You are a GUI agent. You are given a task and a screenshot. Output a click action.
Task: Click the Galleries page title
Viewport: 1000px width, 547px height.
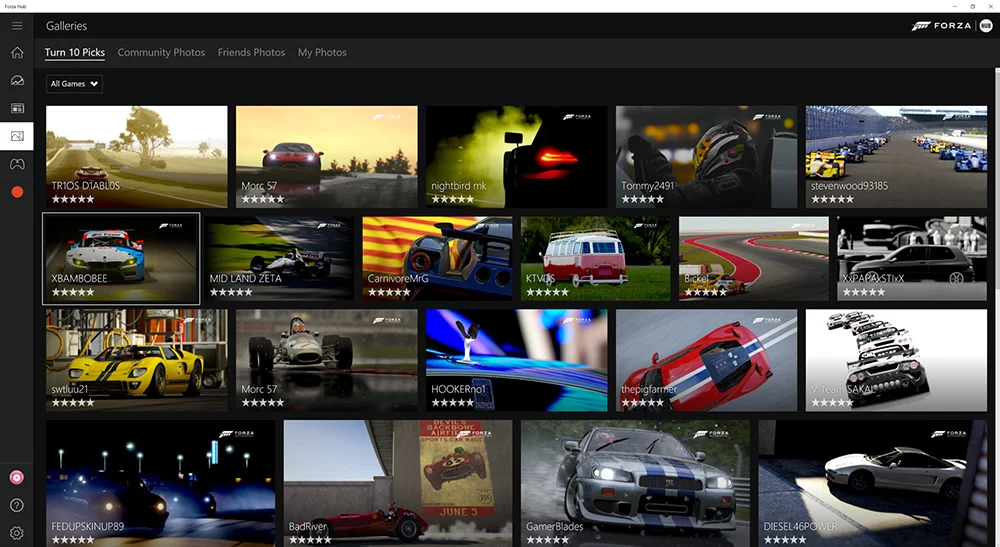tap(66, 26)
